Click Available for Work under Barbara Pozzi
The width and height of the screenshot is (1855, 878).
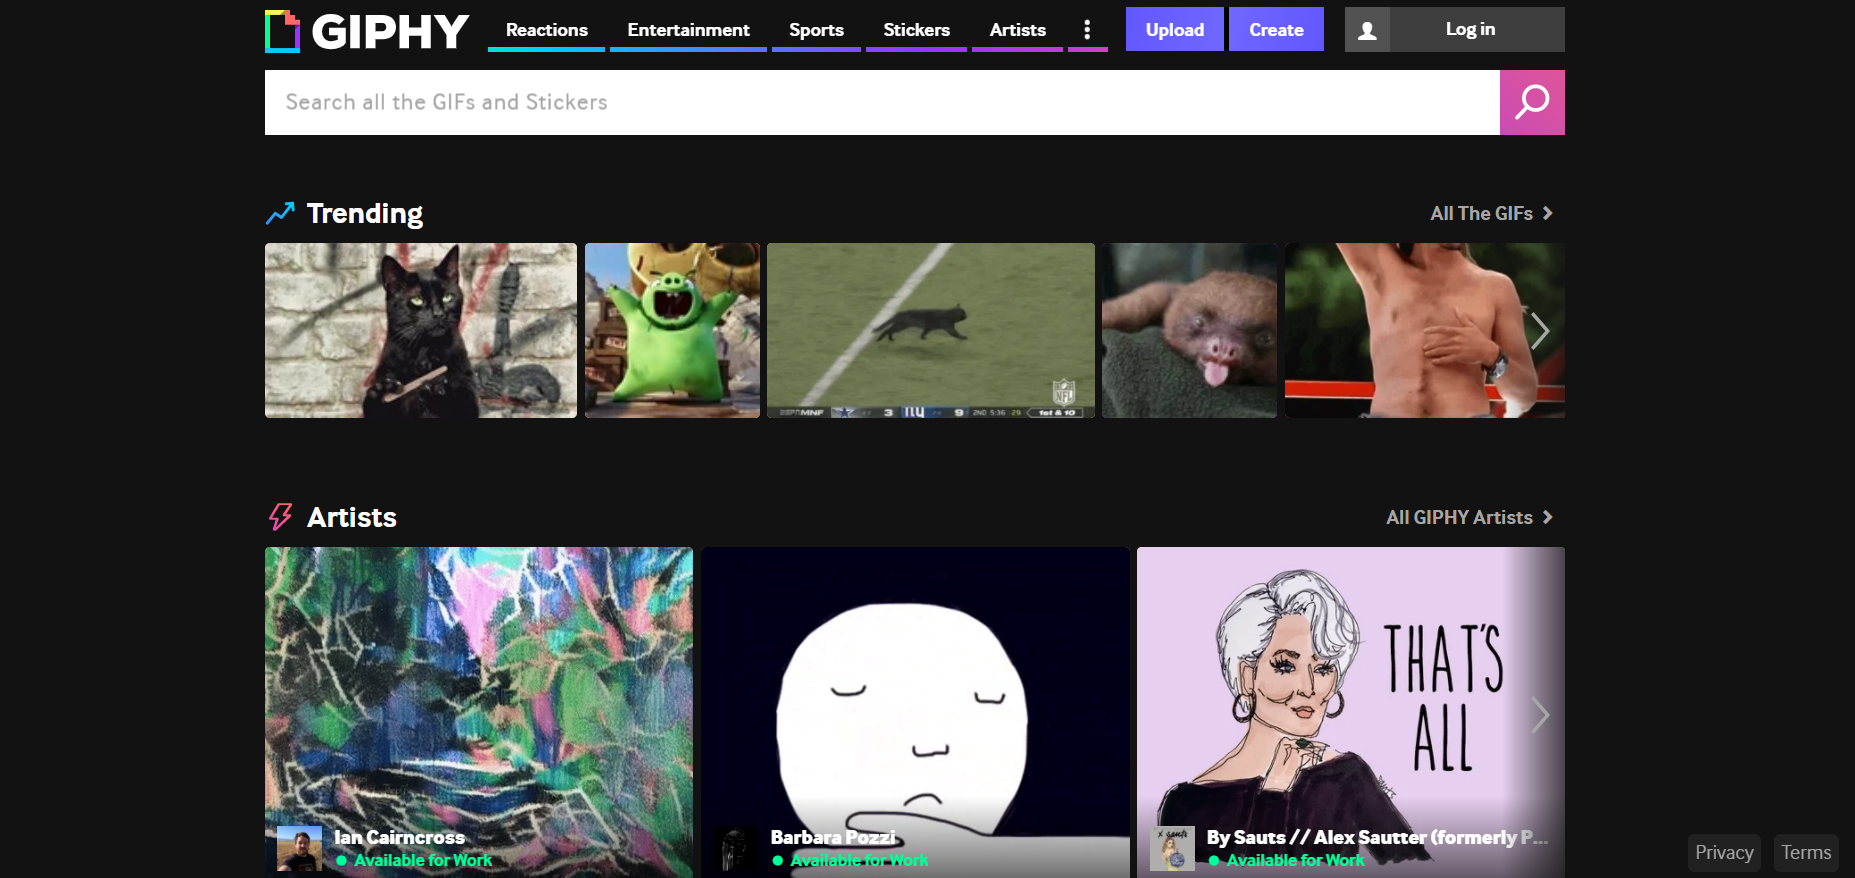[x=859, y=860]
